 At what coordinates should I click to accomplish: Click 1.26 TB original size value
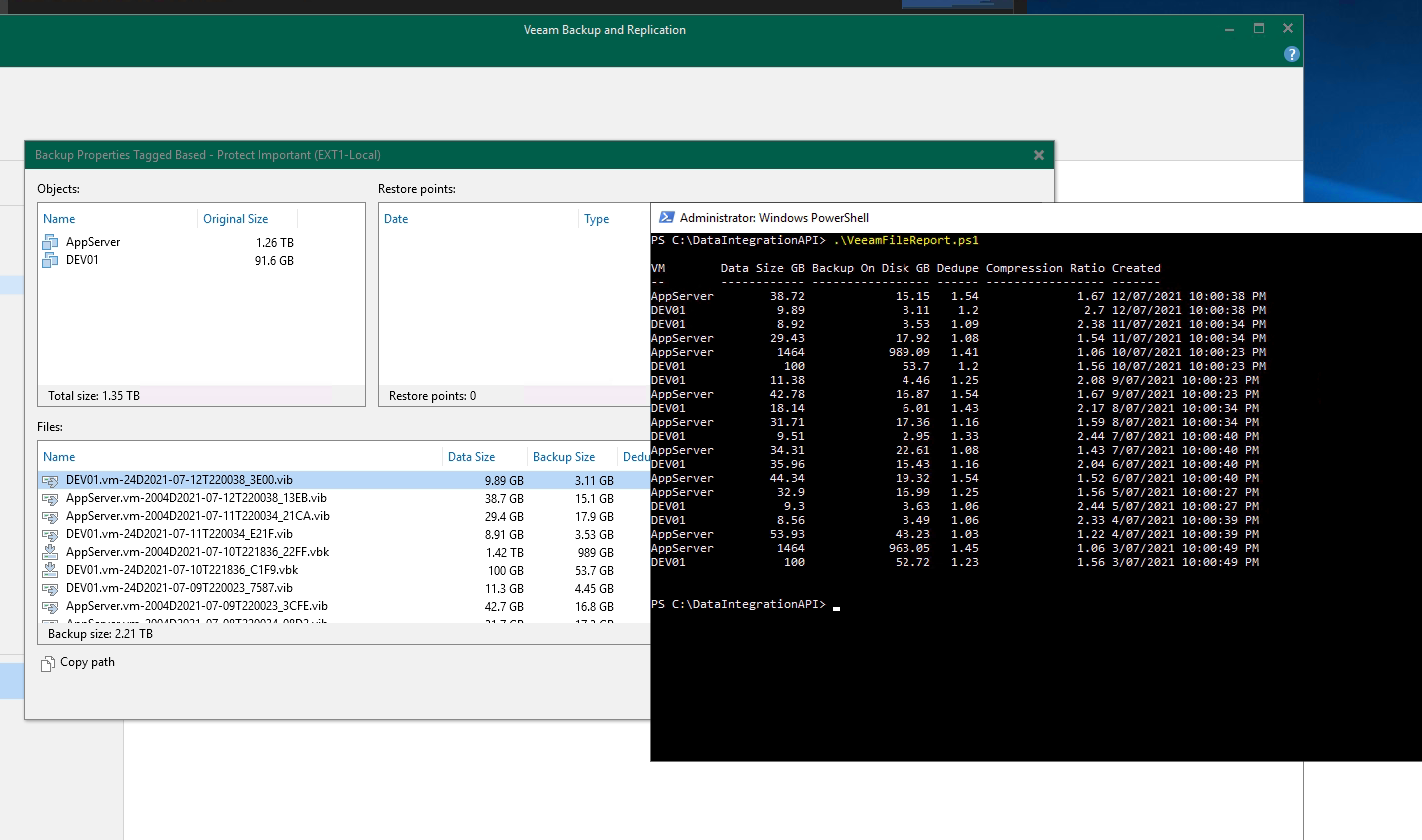point(274,243)
